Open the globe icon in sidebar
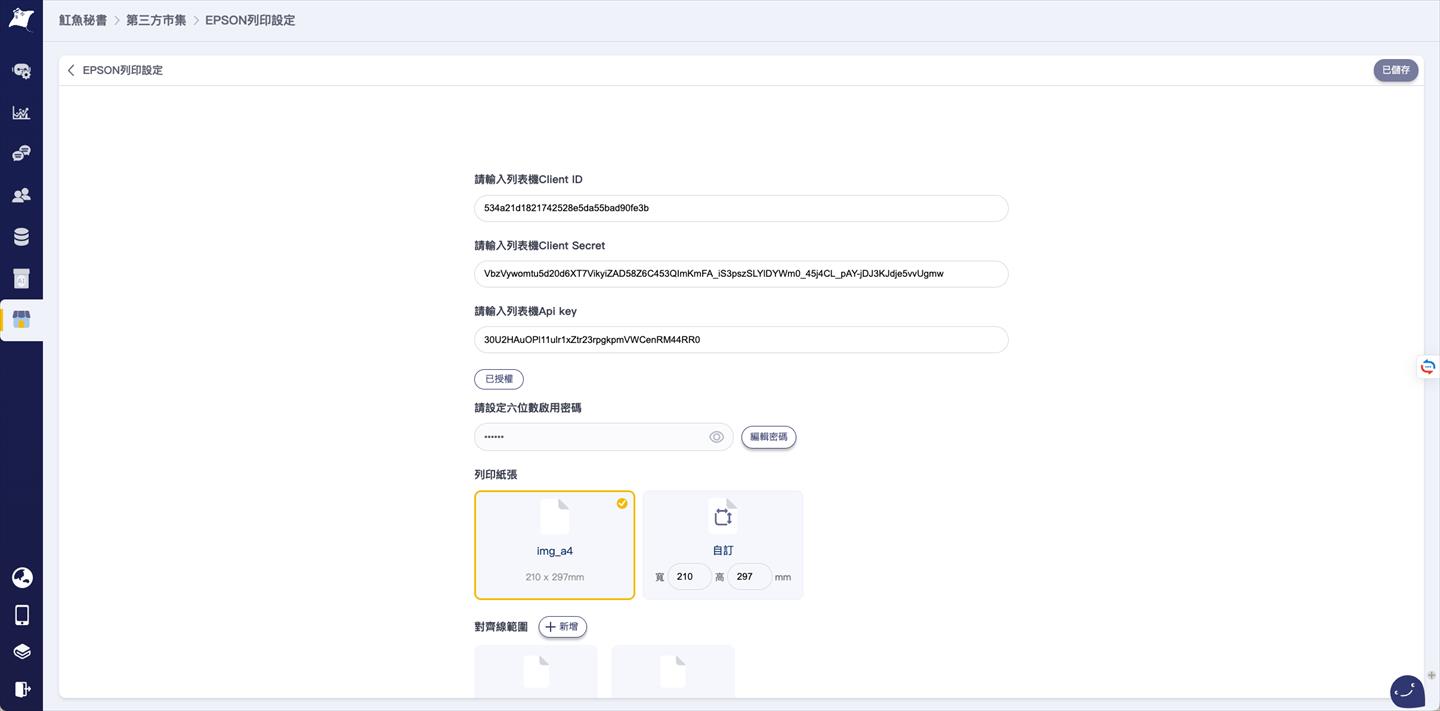 (x=22, y=578)
